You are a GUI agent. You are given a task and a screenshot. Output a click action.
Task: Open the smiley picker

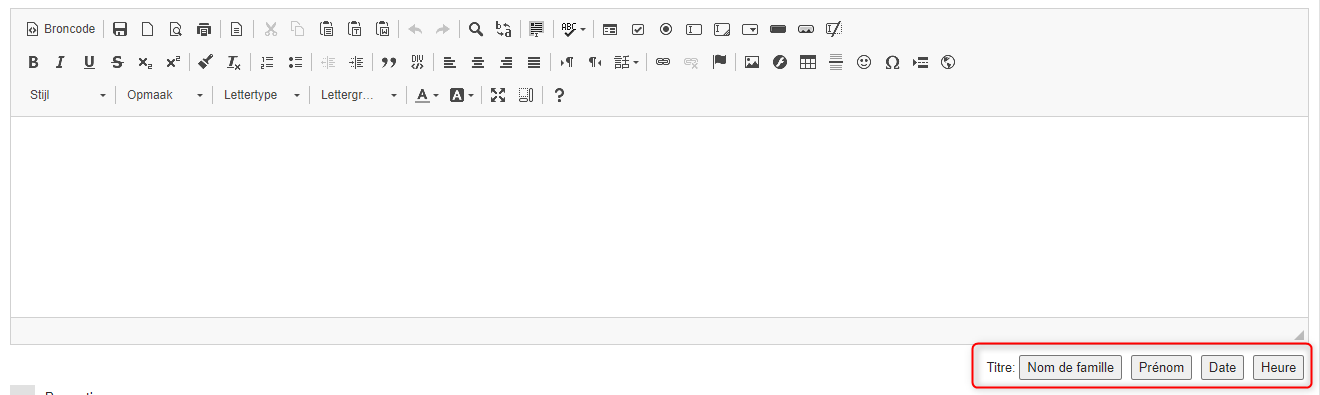click(864, 62)
